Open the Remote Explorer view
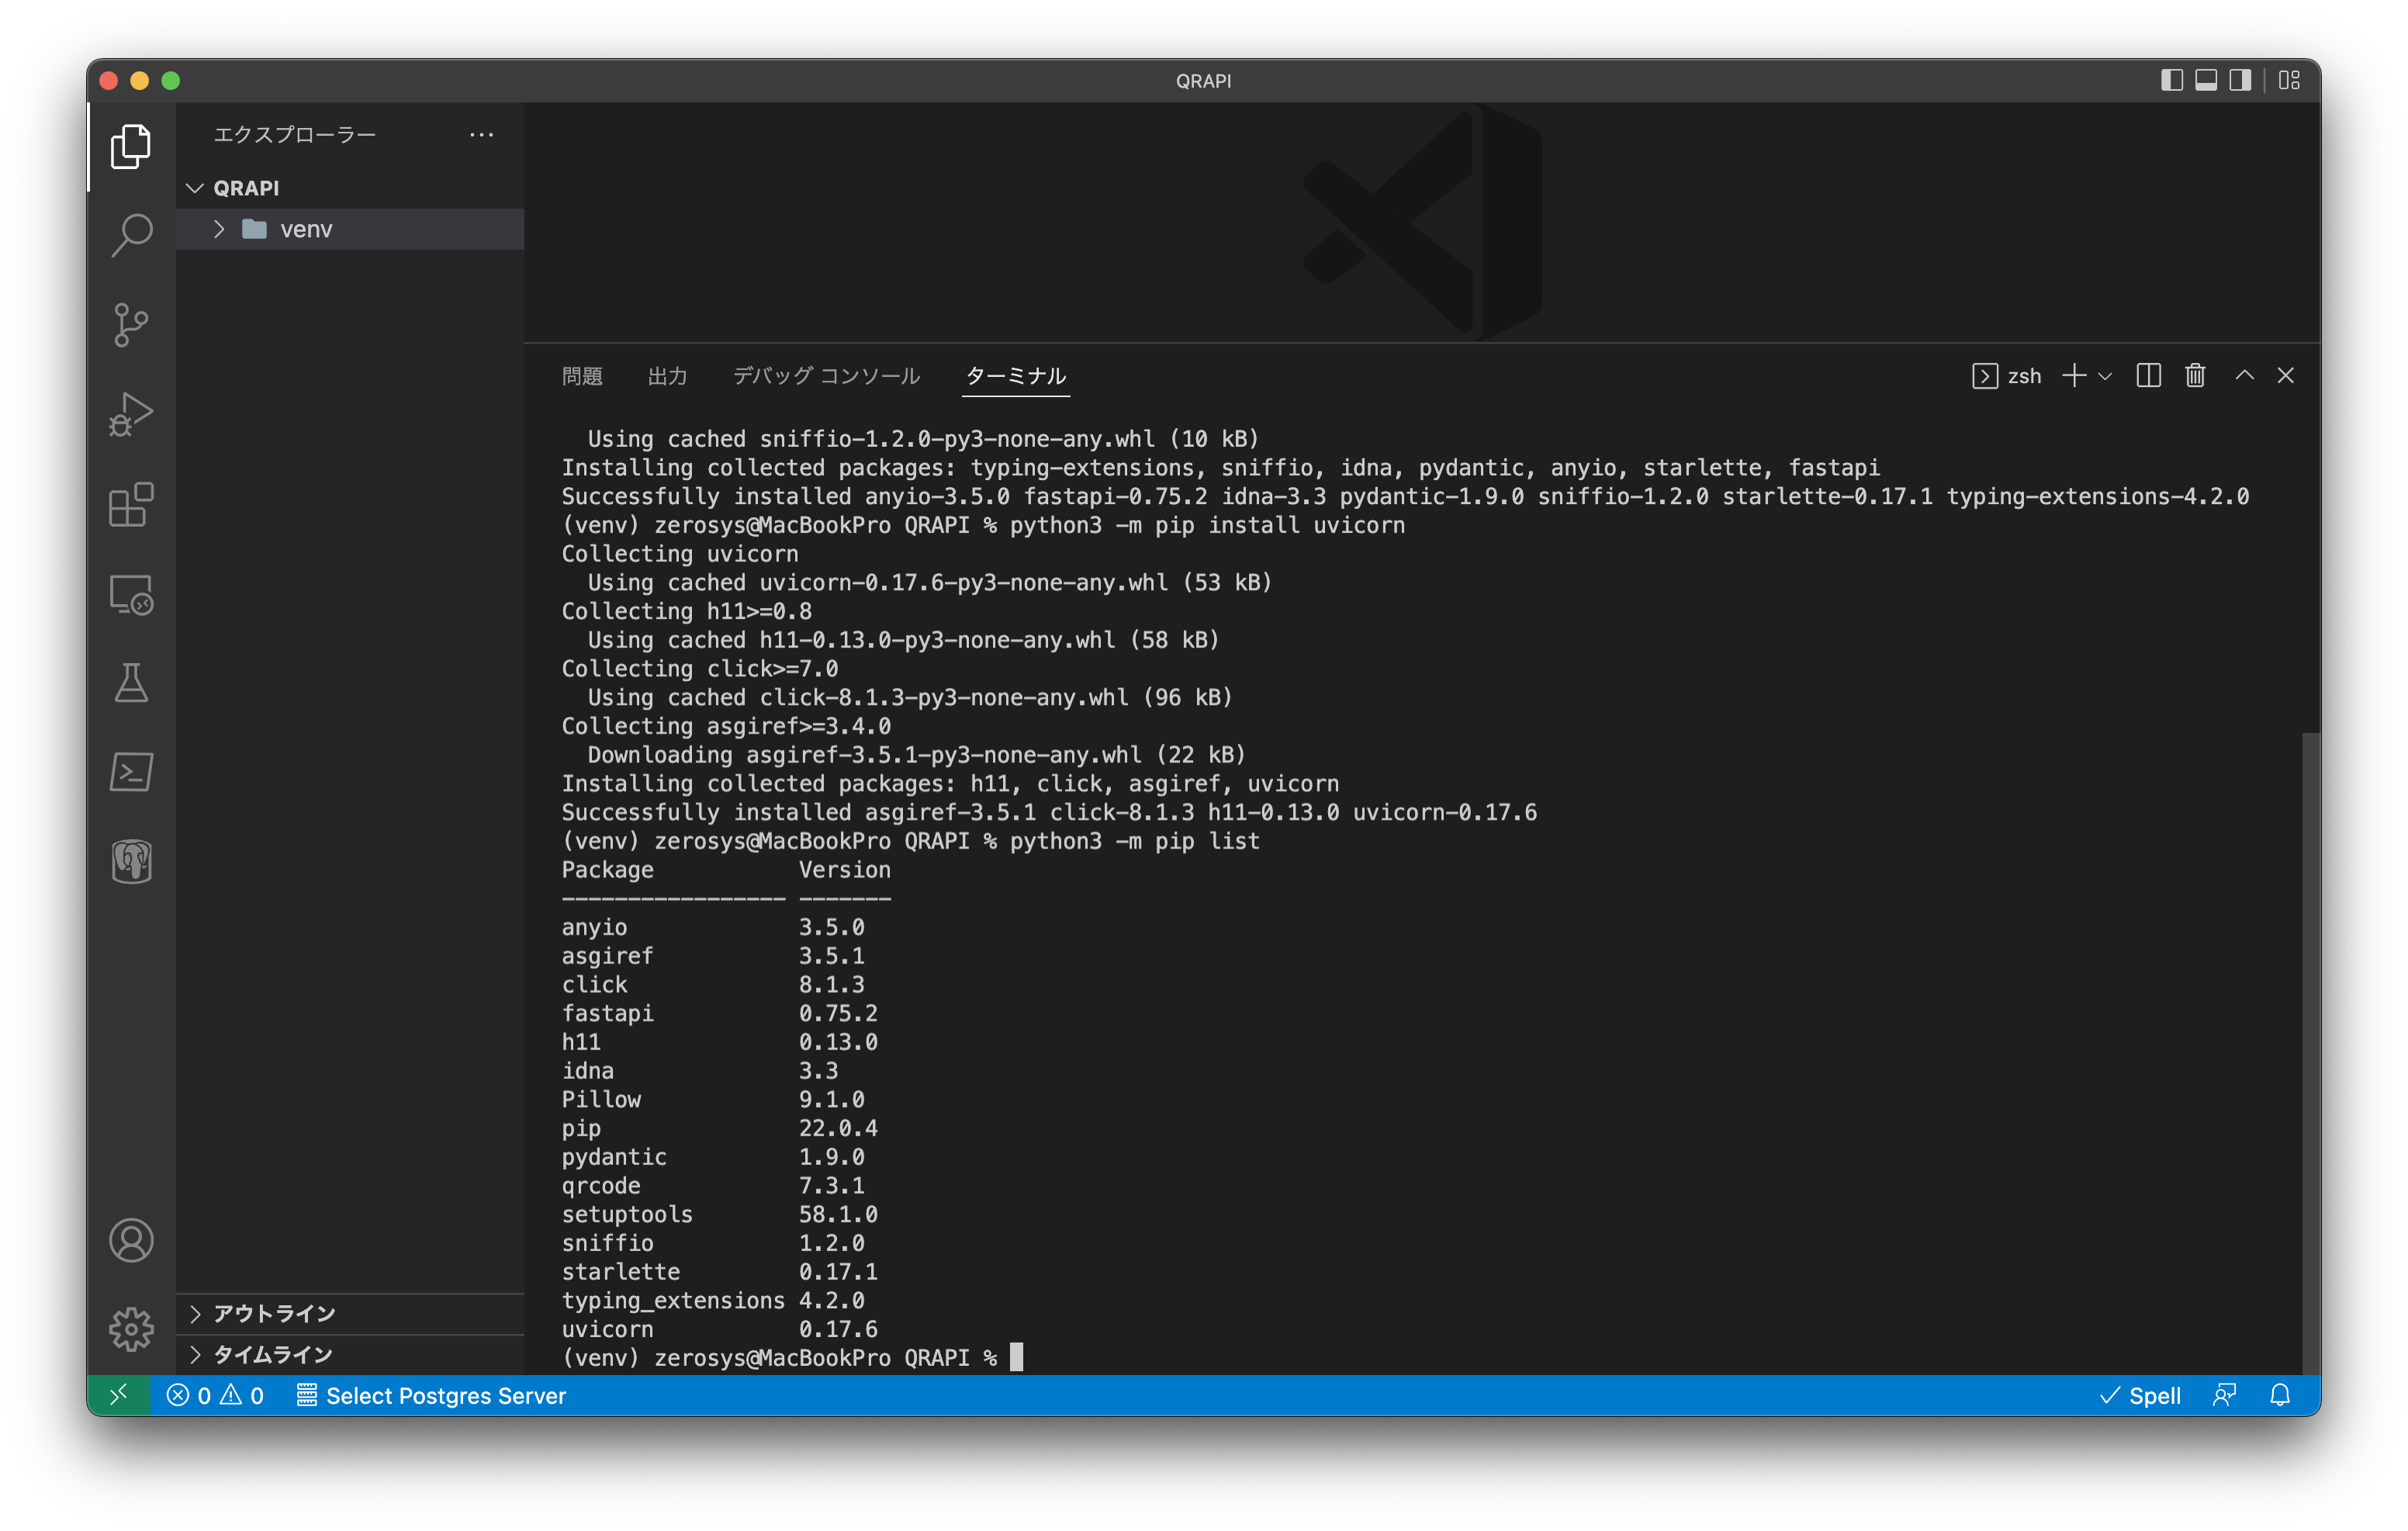The image size is (2408, 1531). click(131, 594)
